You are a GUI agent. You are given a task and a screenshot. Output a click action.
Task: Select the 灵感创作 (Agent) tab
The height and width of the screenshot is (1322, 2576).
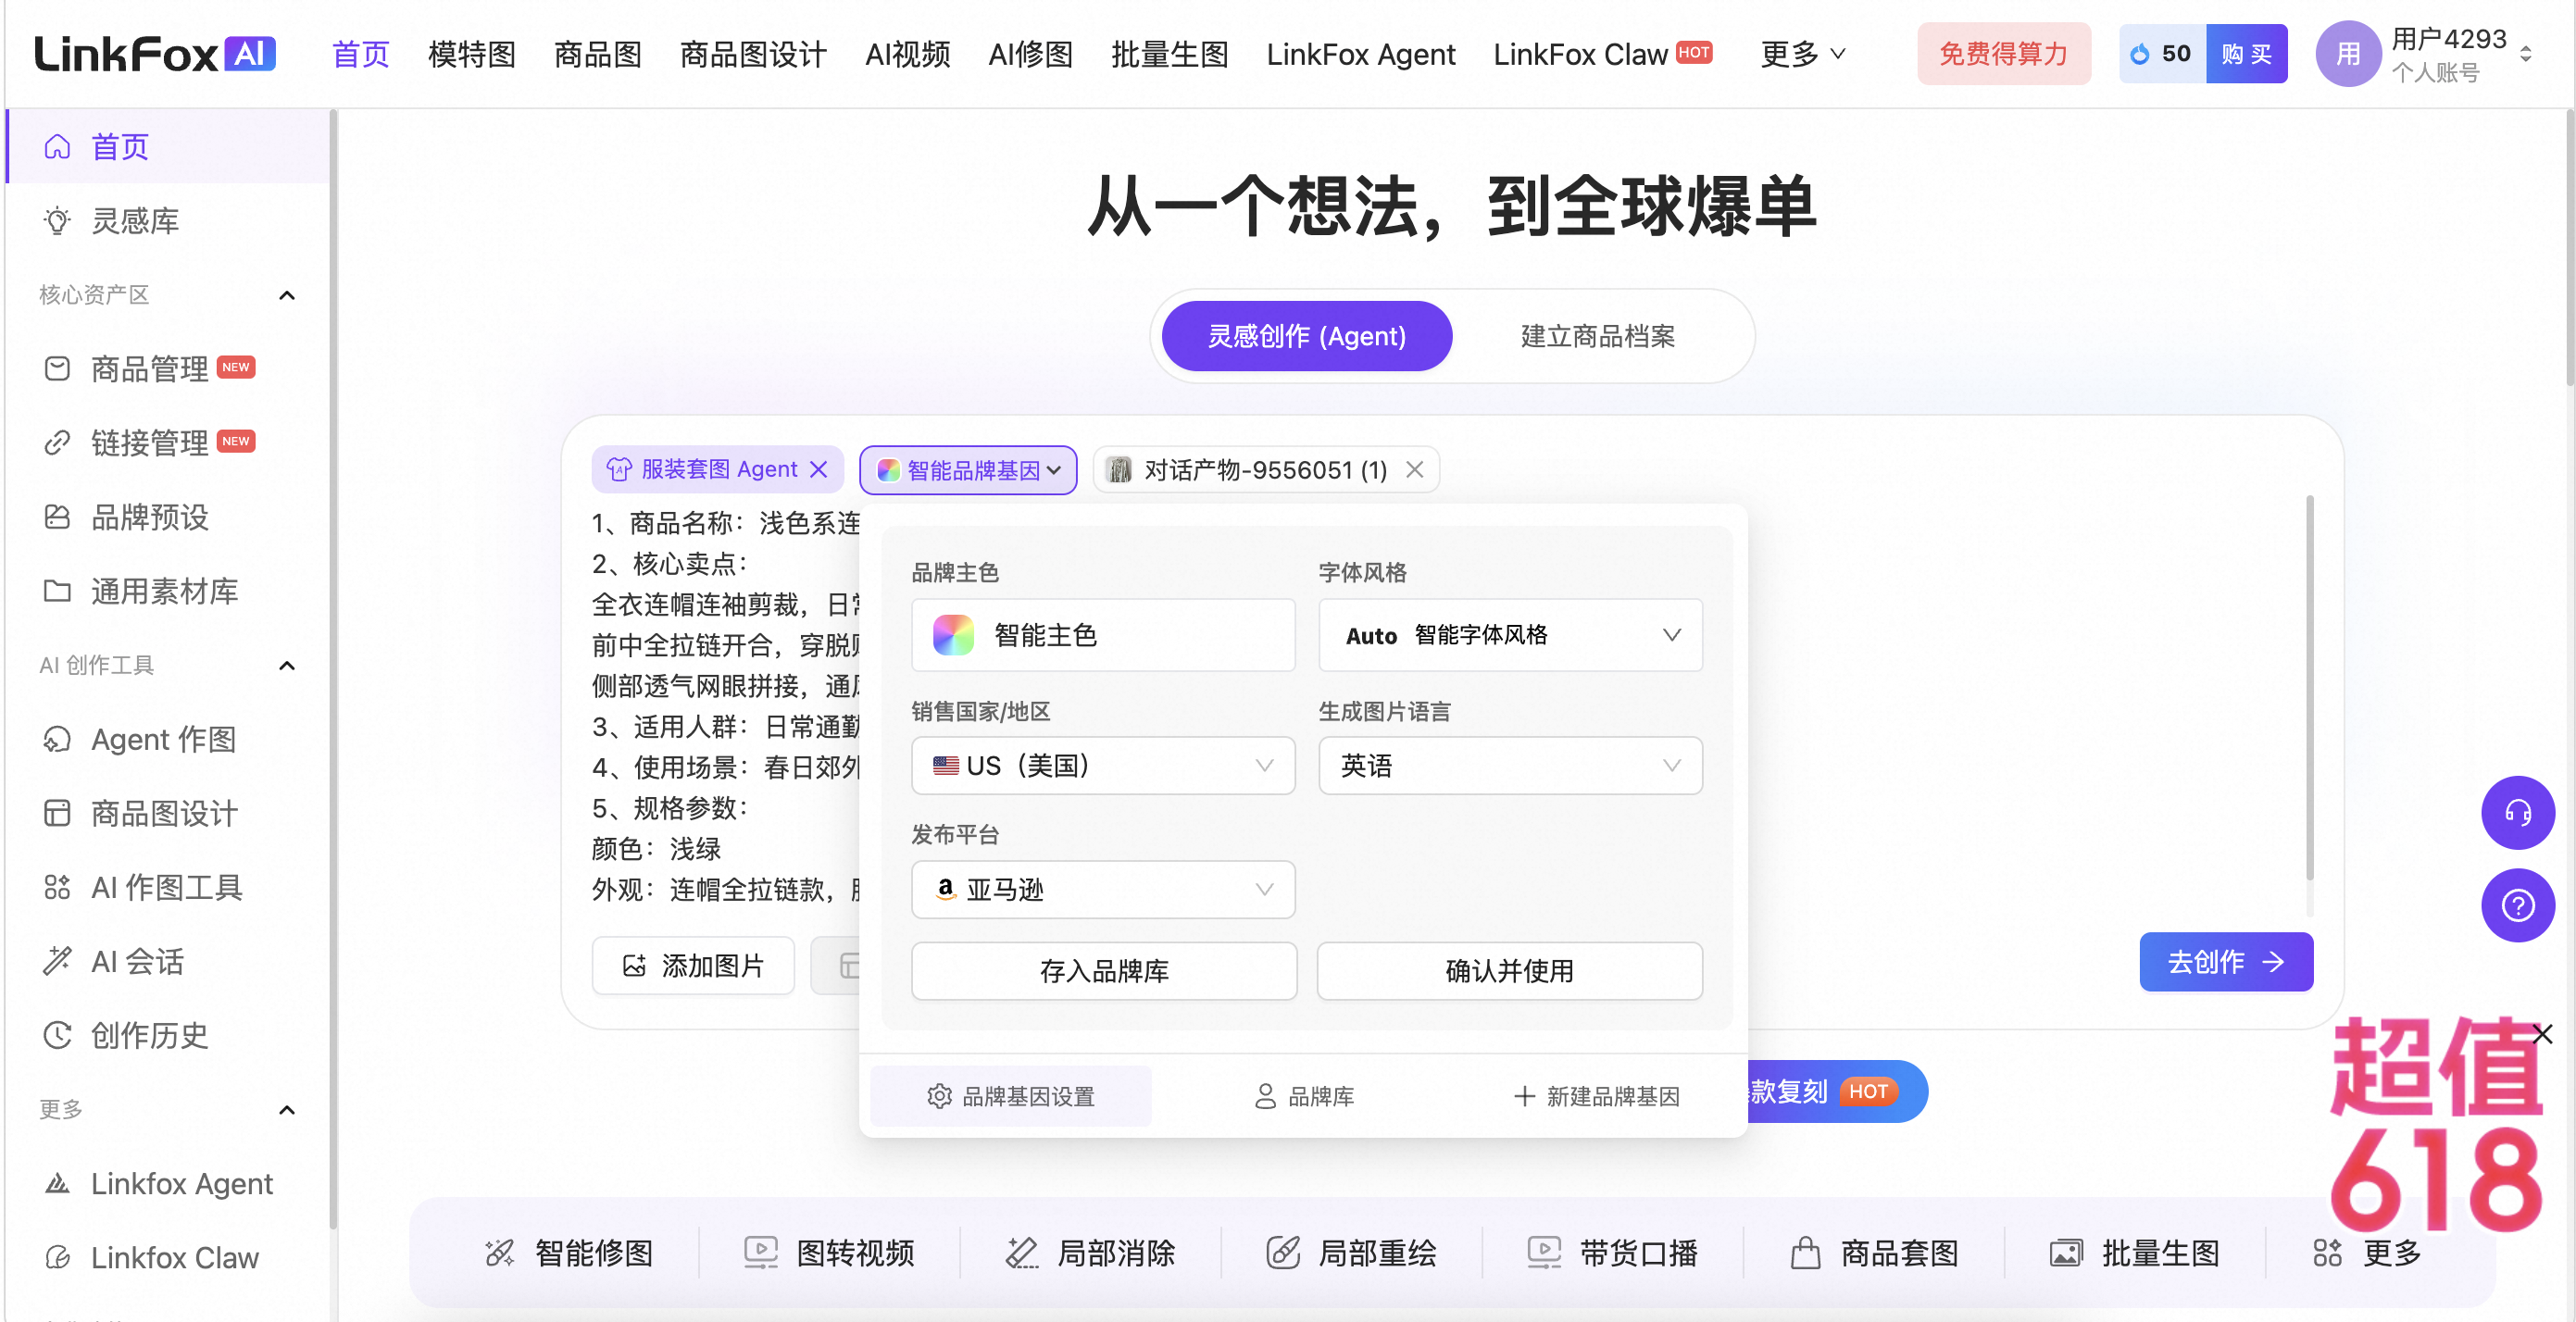click(x=1307, y=336)
